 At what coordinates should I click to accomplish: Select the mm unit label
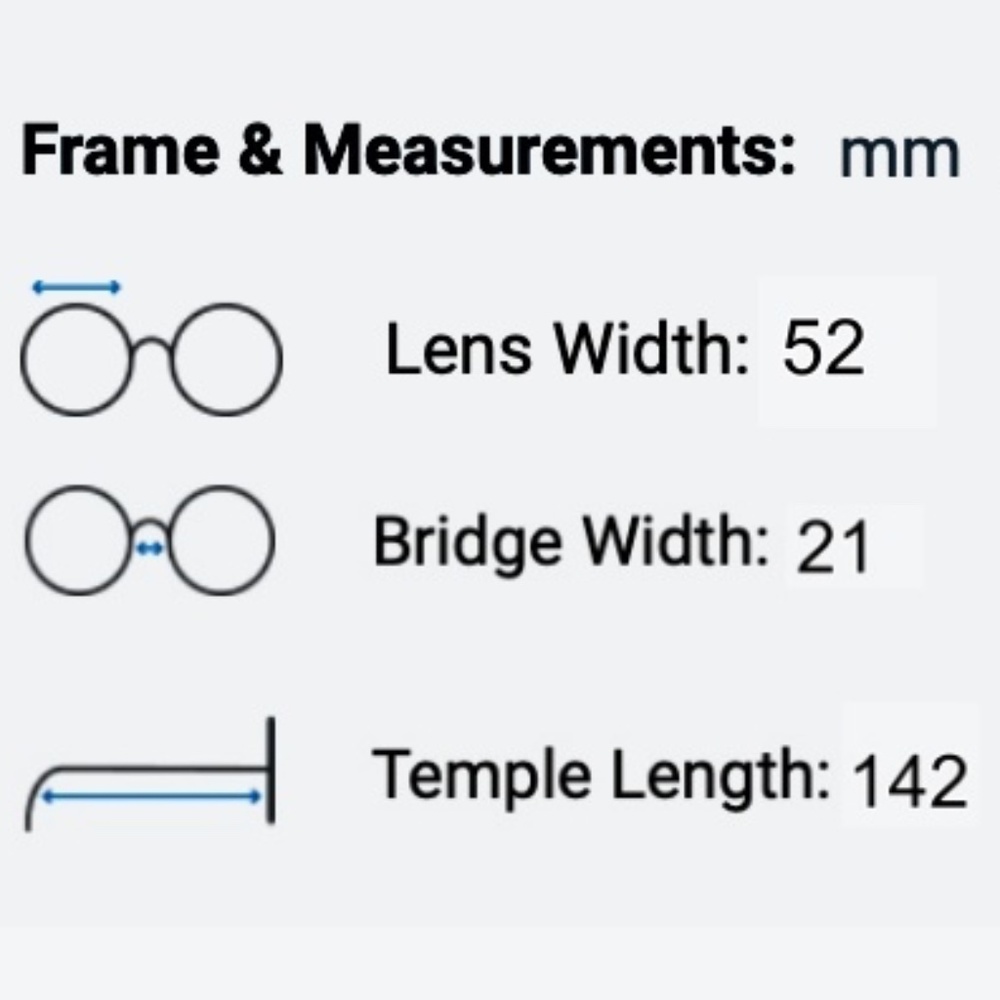point(900,155)
